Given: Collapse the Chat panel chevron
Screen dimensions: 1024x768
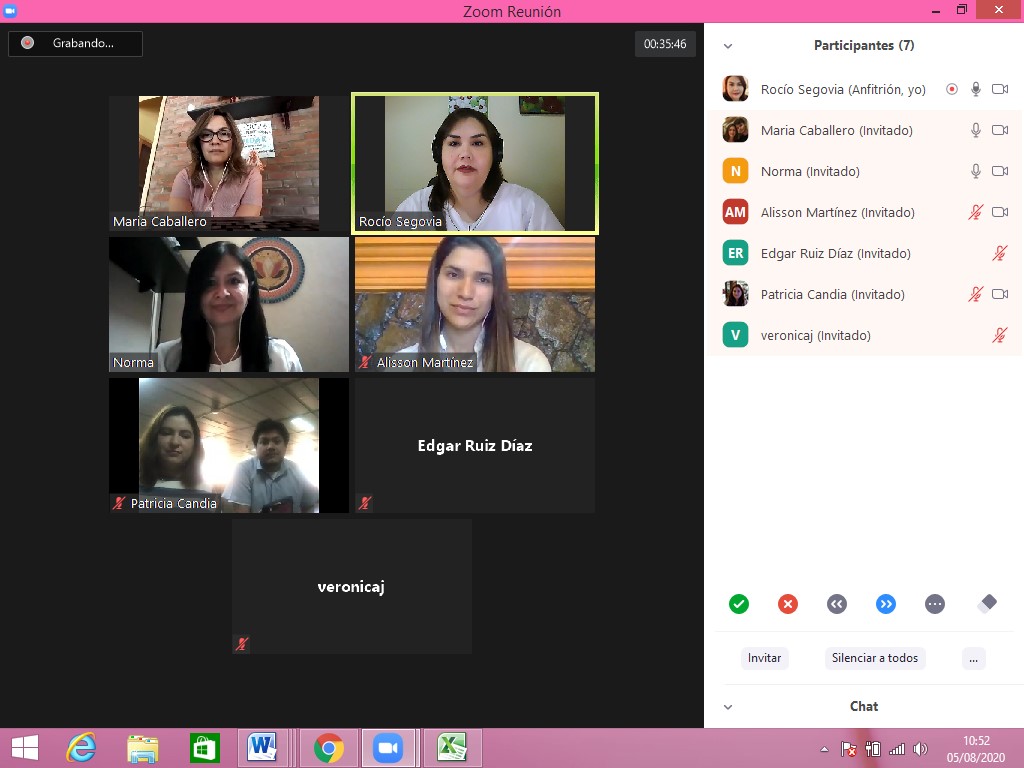Looking at the screenshot, I should coord(728,707).
